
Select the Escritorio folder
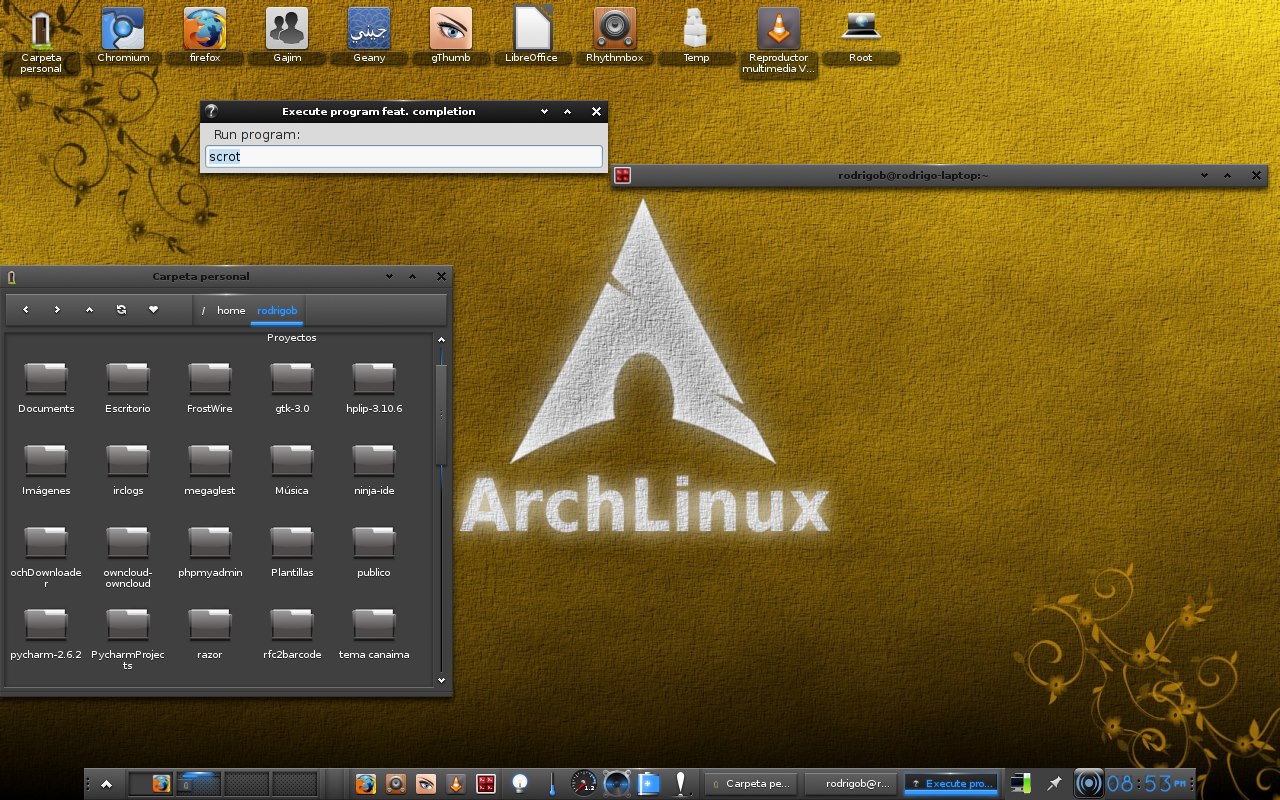[x=128, y=388]
